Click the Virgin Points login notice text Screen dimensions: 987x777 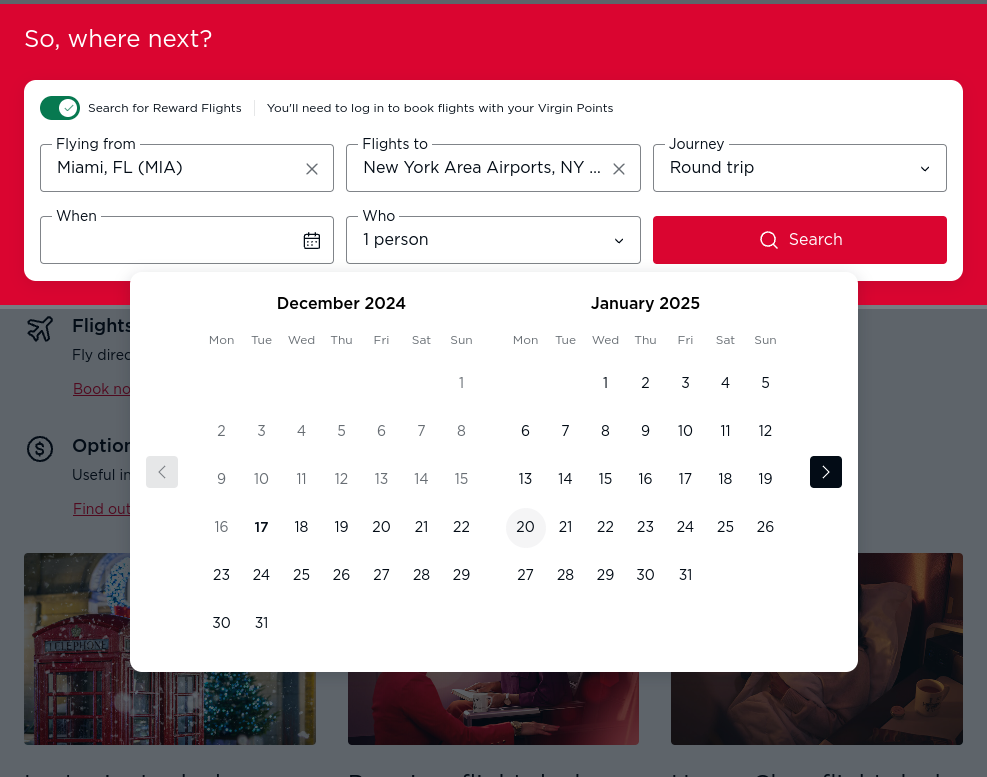click(x=440, y=108)
